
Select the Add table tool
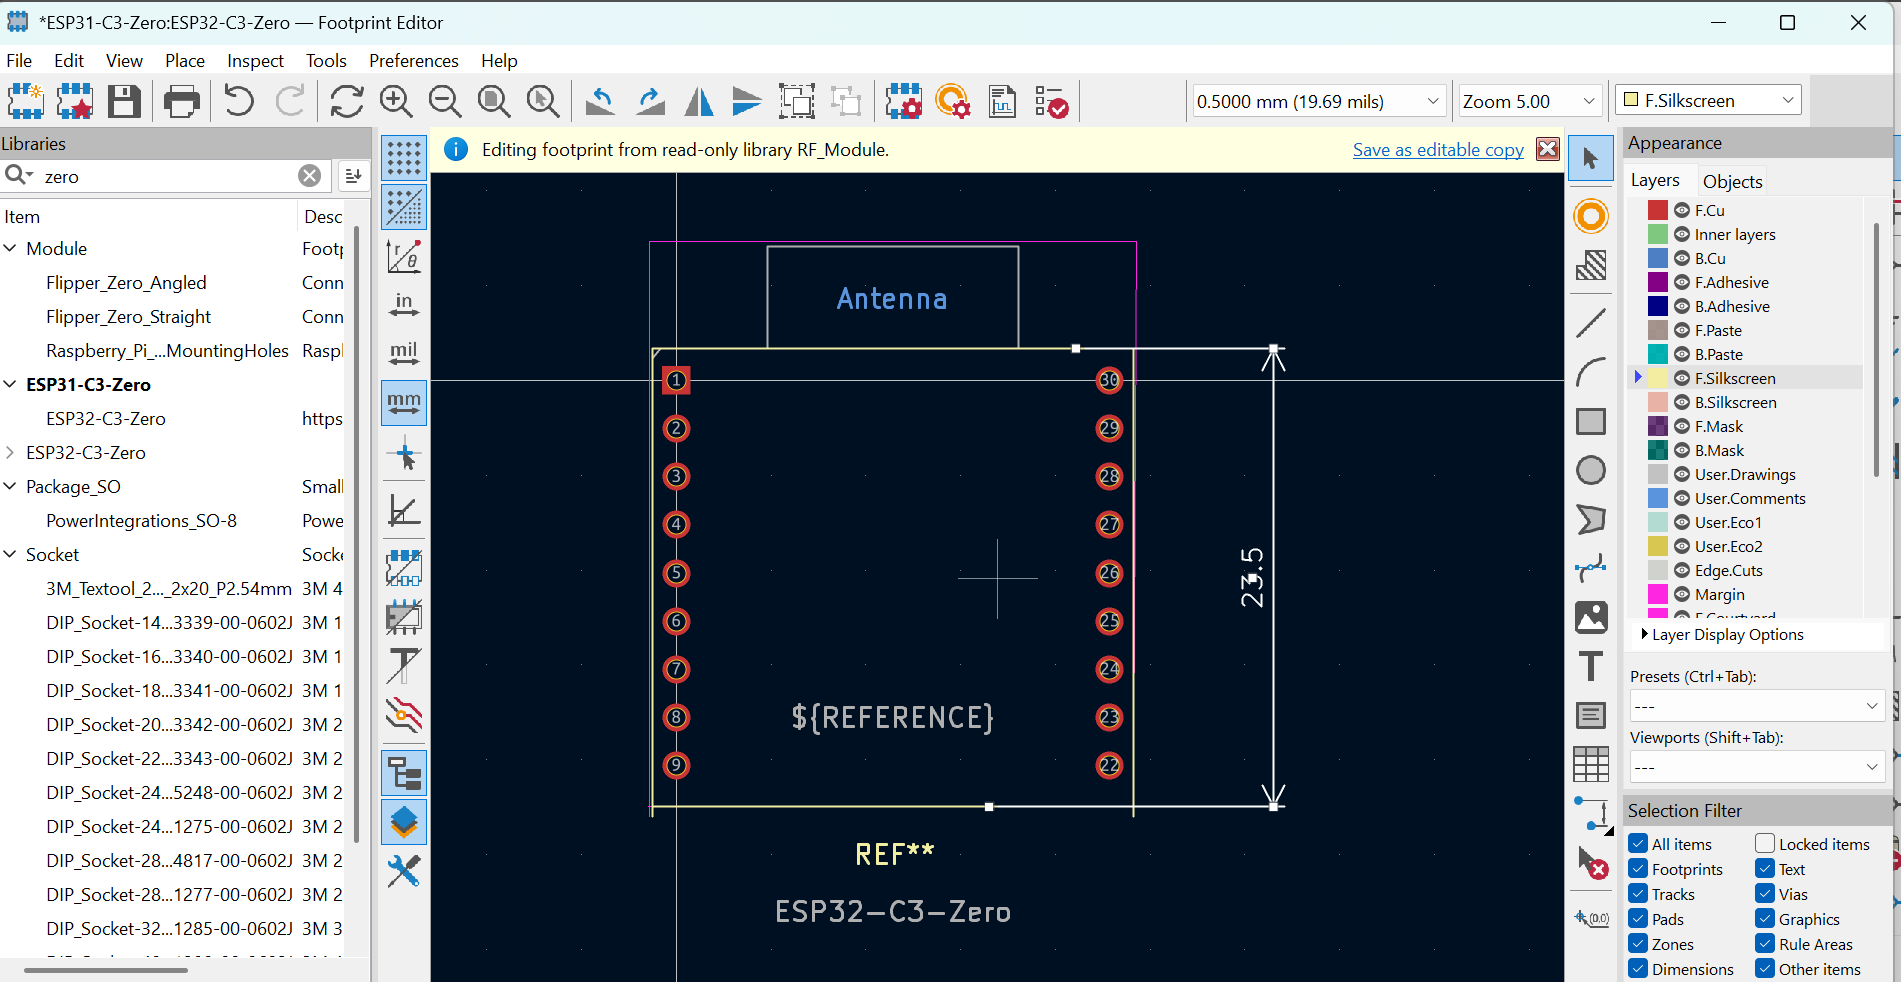(1591, 764)
